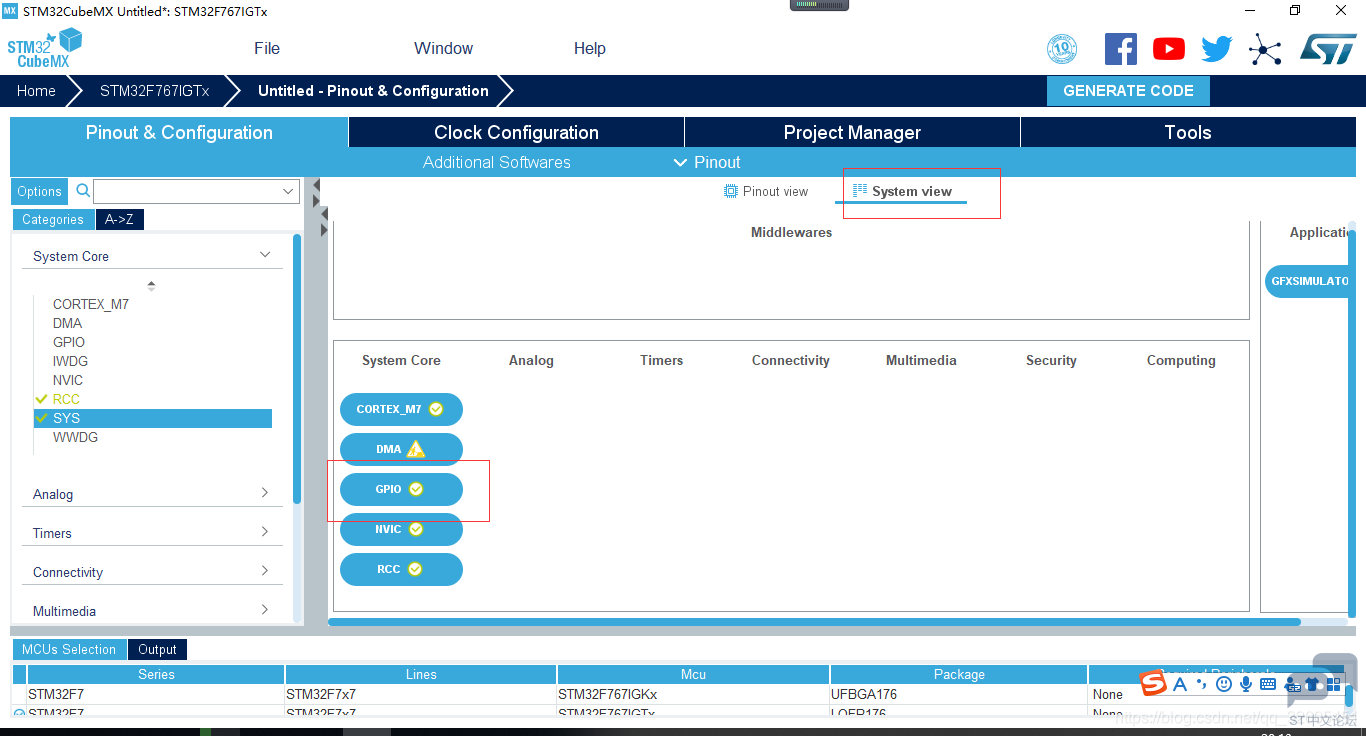Click the STM32CubeMX logo
Image resolution: width=1366 pixels, height=736 pixels.
[x=44, y=49]
